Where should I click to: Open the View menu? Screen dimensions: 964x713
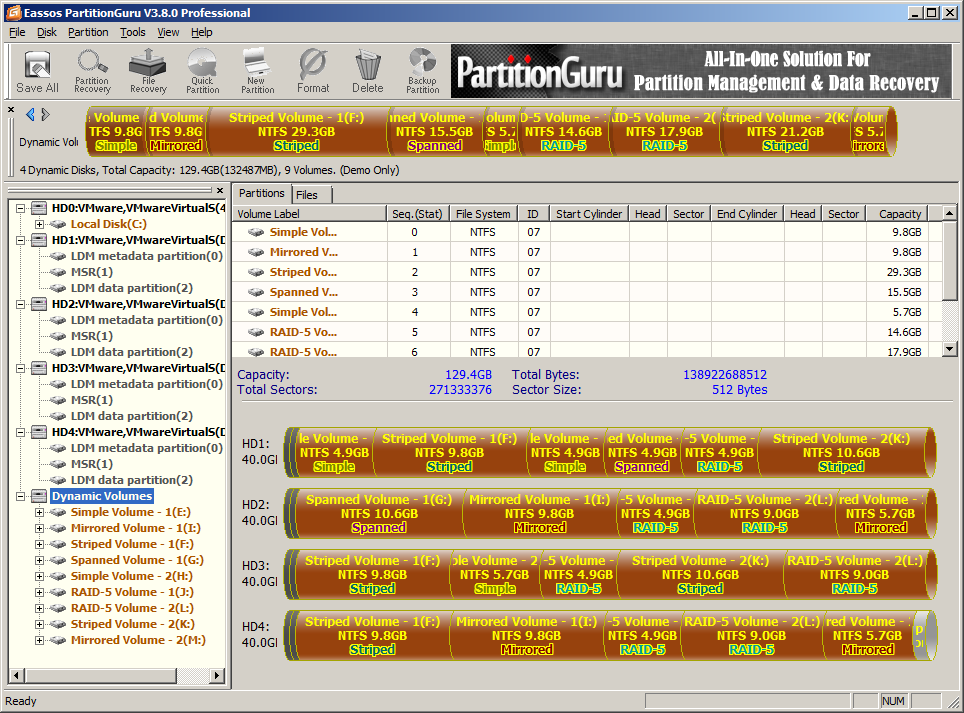(168, 33)
